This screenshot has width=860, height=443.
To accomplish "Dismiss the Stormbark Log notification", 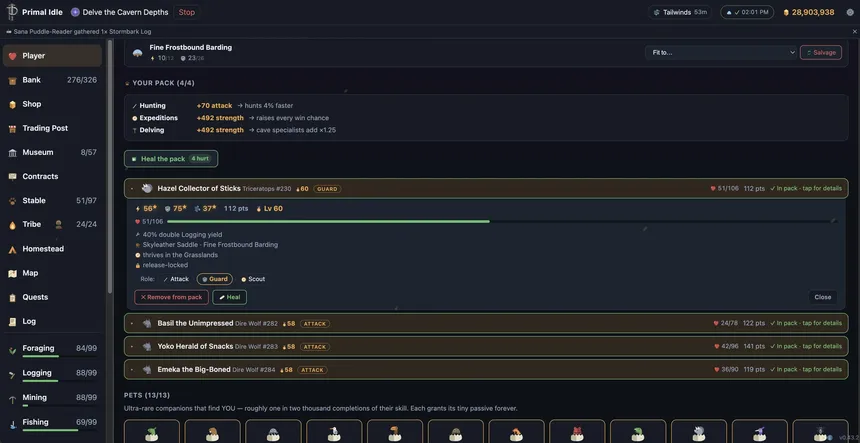I will click(855, 32).
